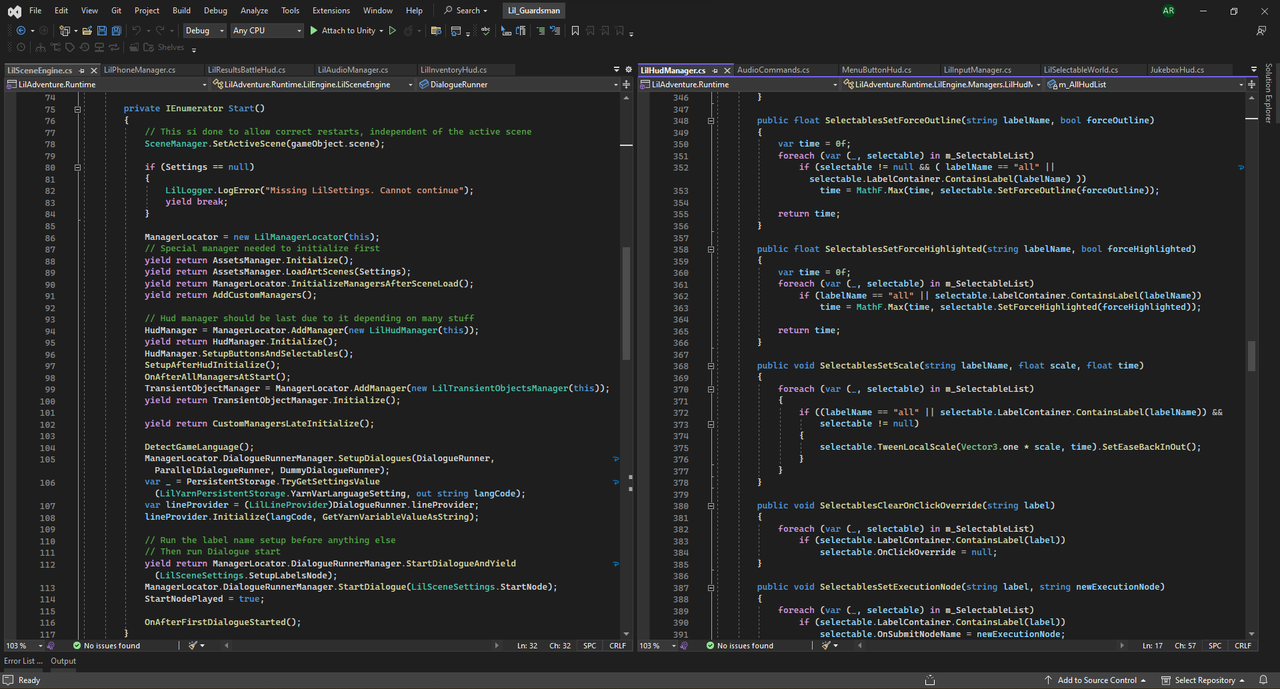Click Add to Source Control button
The image size is (1280, 689).
1097,680
